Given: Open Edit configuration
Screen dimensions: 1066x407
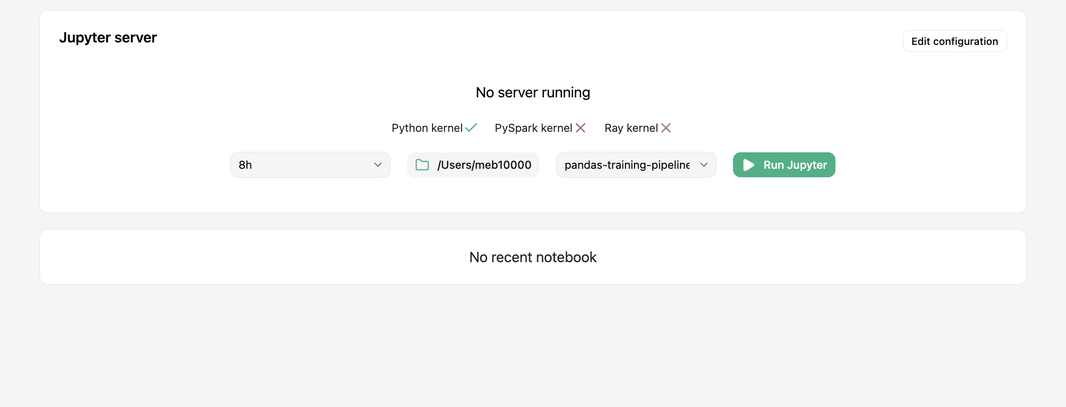Looking at the screenshot, I should (x=955, y=41).
